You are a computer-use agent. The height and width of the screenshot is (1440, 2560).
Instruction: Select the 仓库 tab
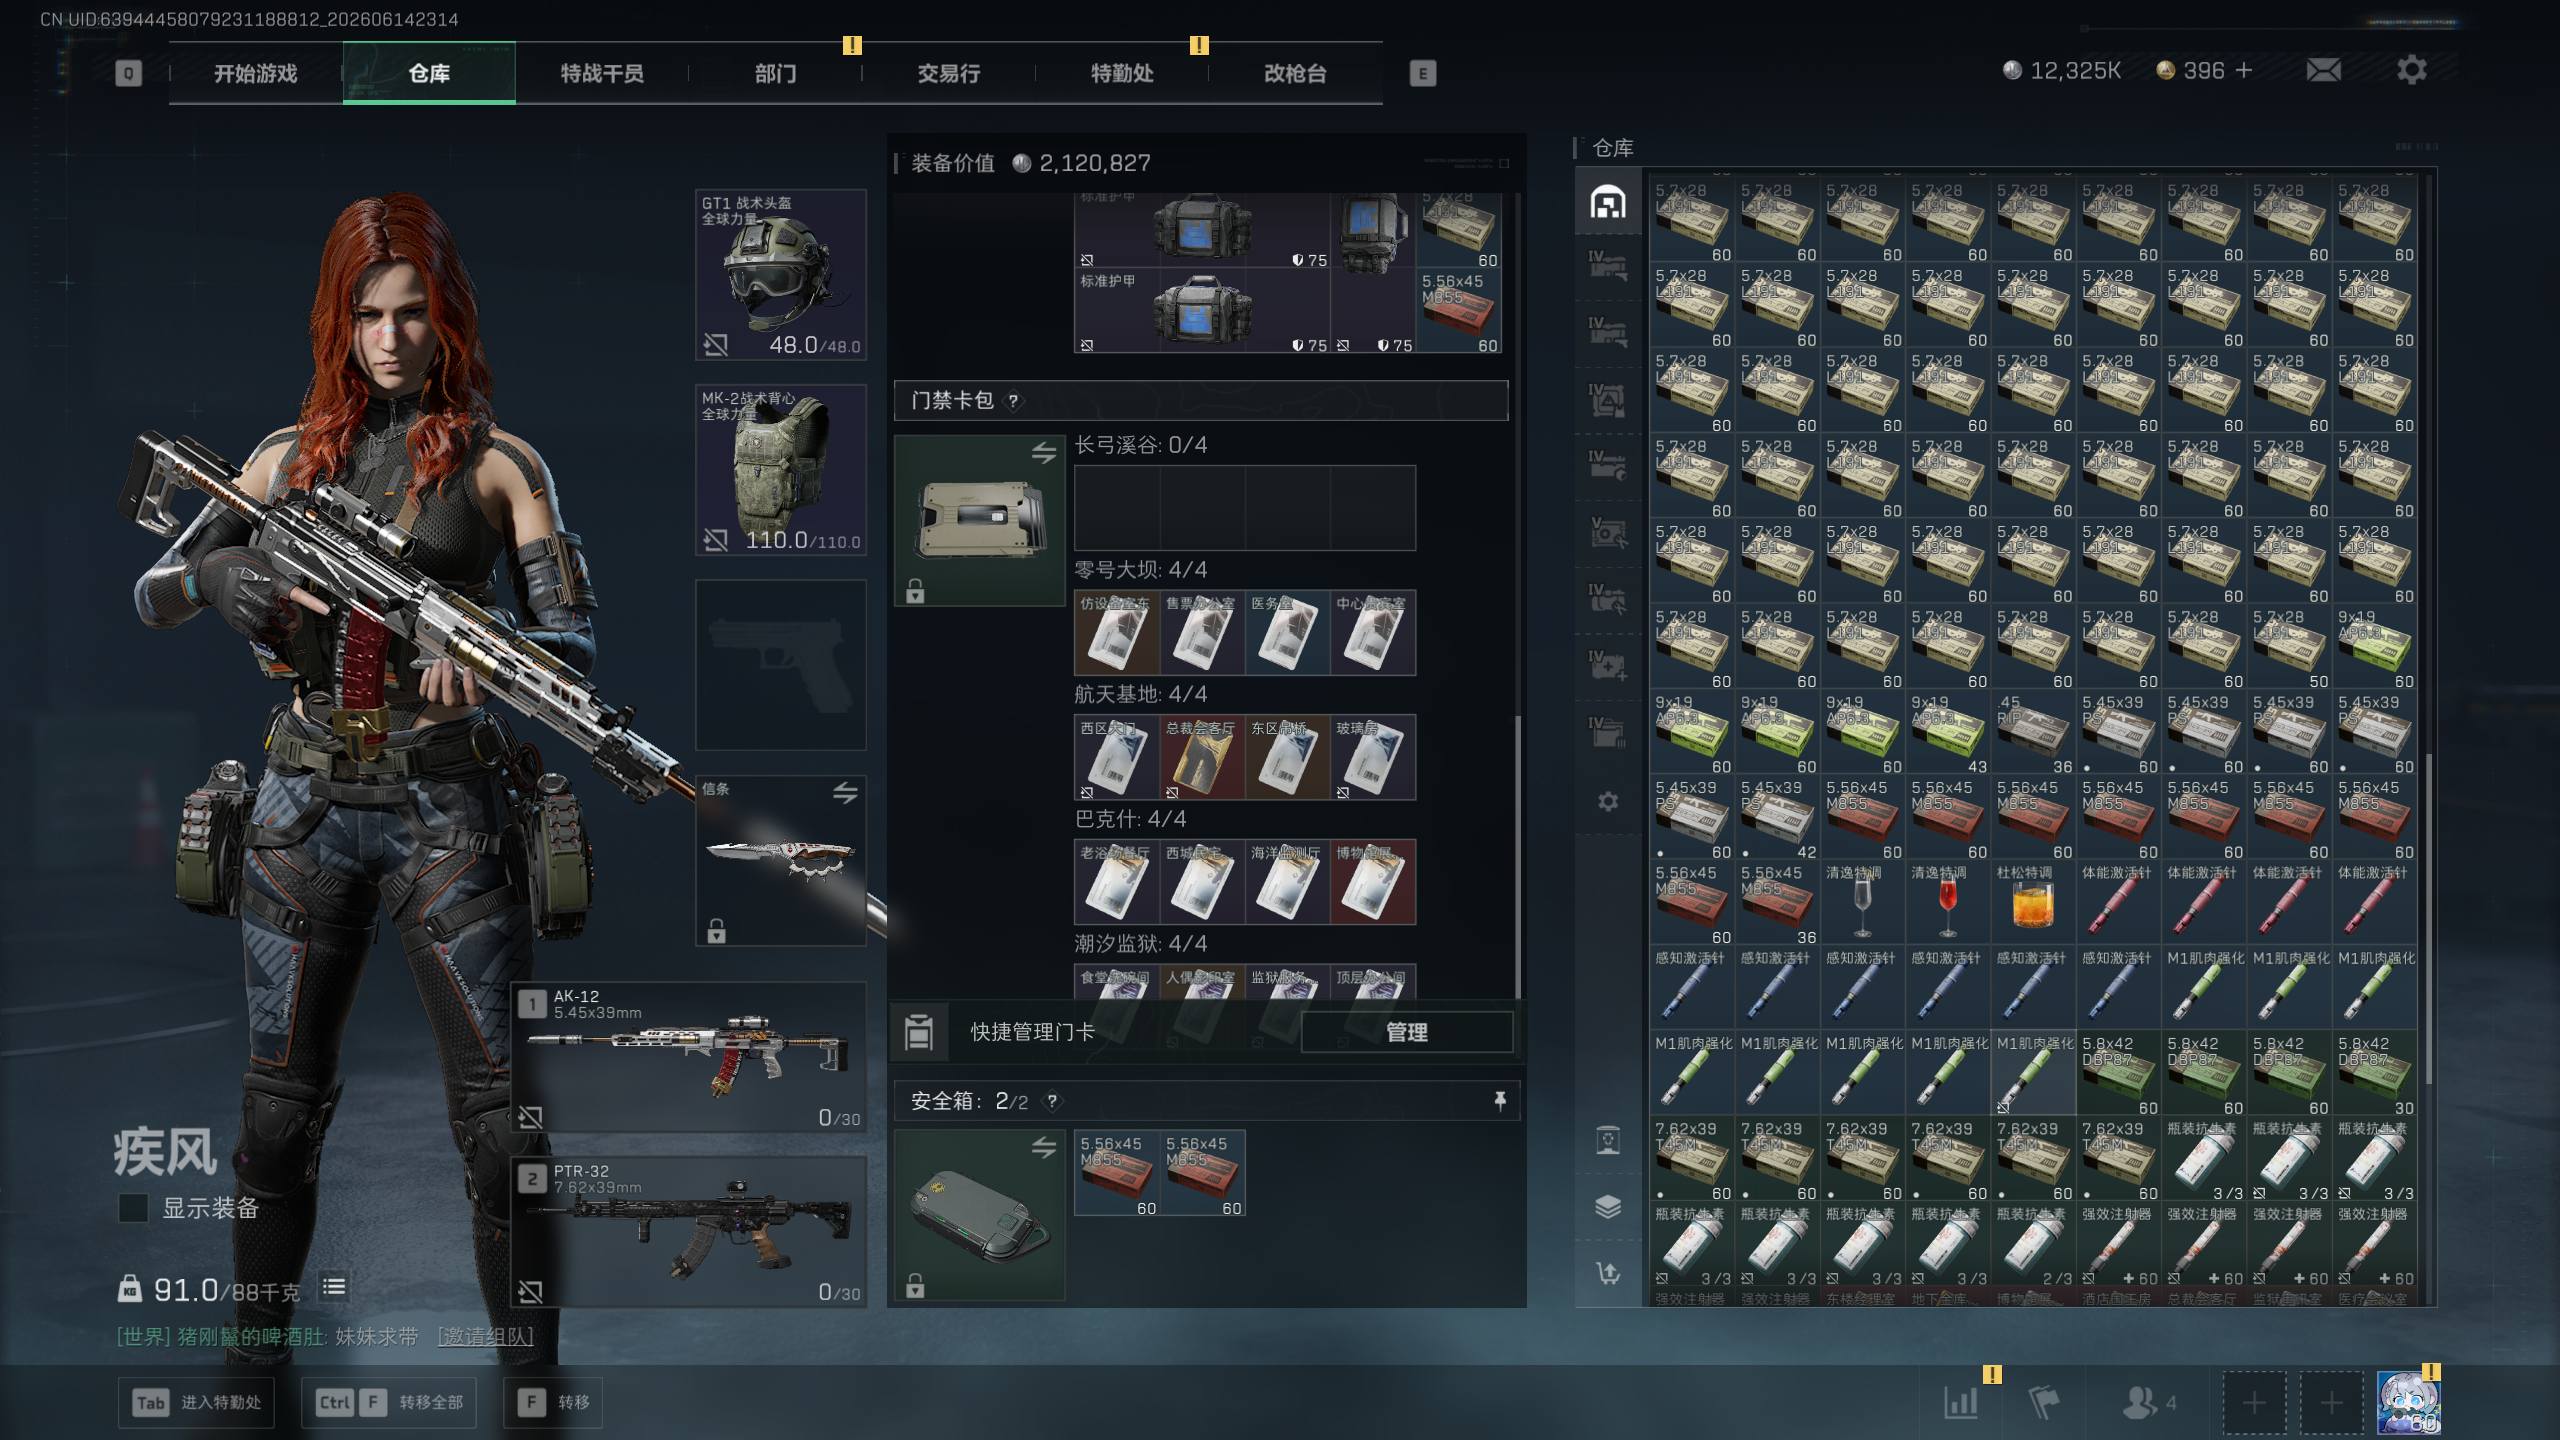429,73
